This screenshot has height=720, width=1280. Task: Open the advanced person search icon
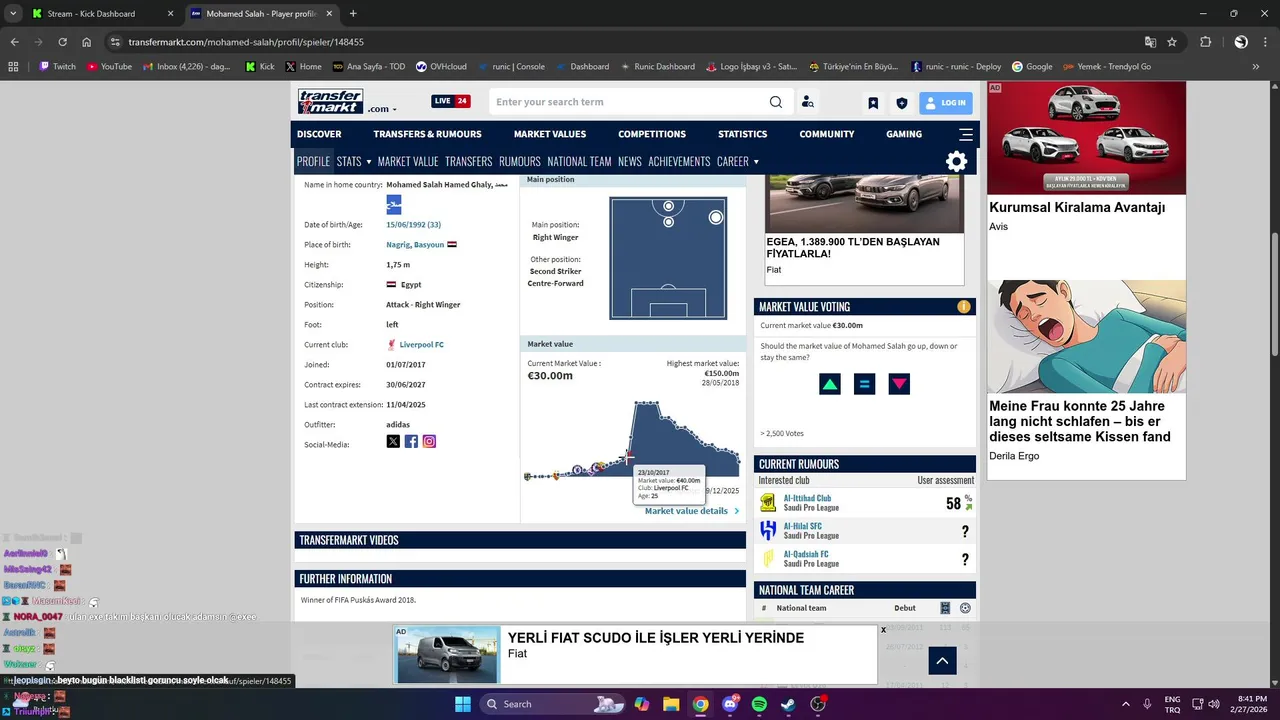808,102
